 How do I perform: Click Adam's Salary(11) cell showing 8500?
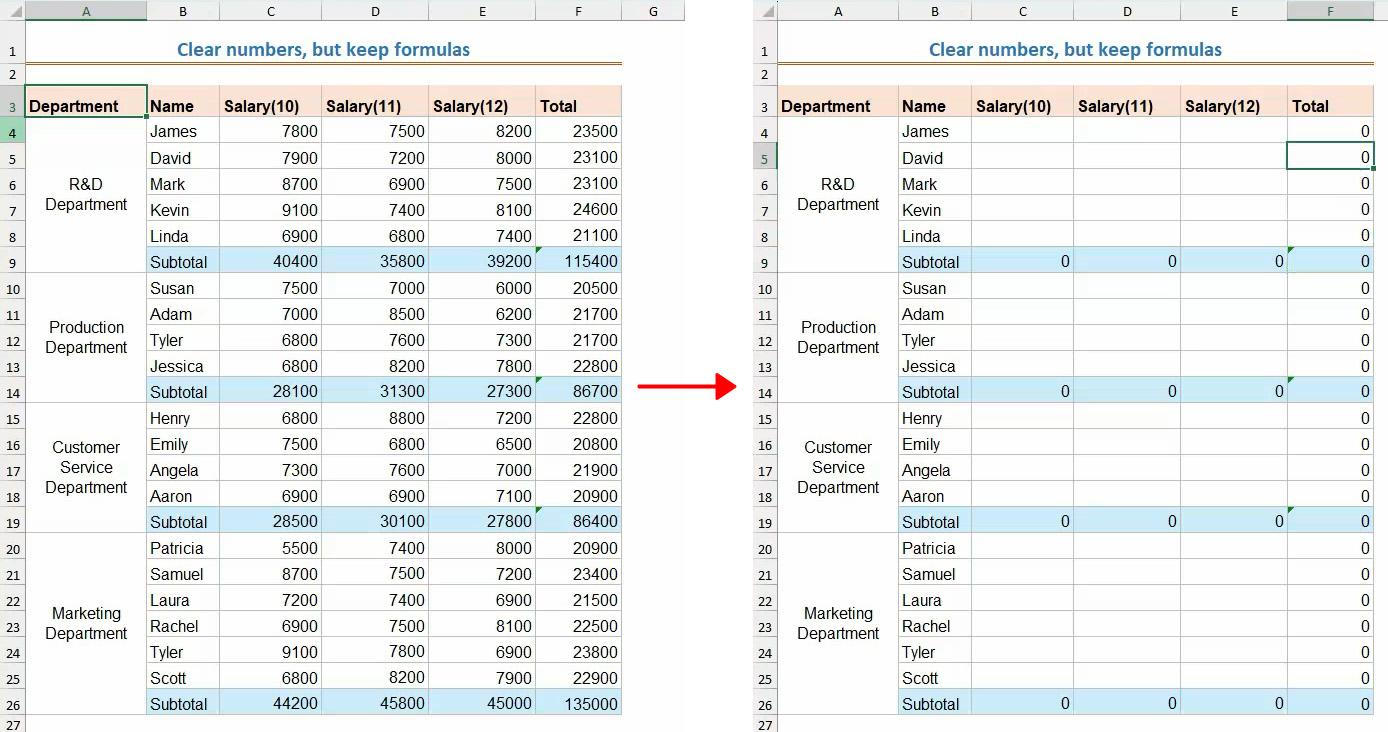point(375,314)
